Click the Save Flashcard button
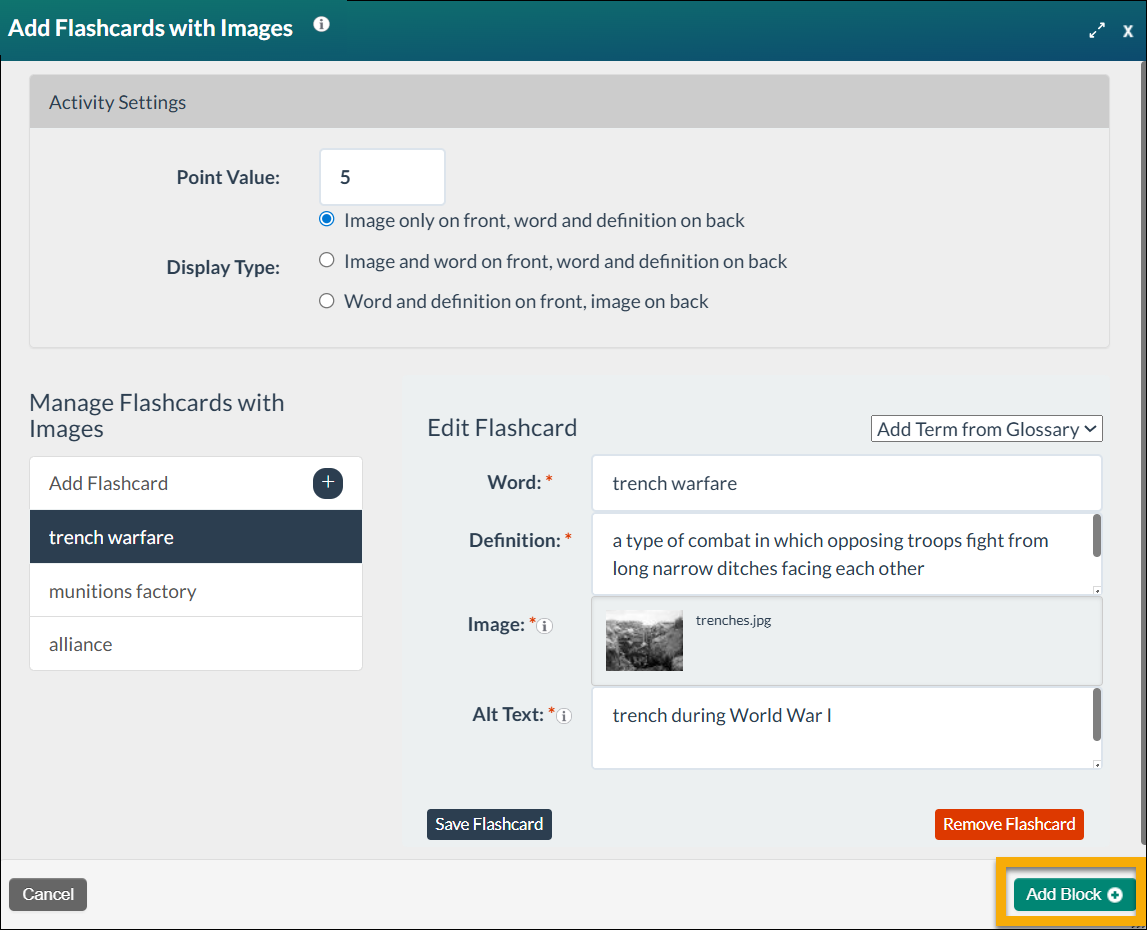This screenshot has width=1147, height=930. (x=489, y=824)
